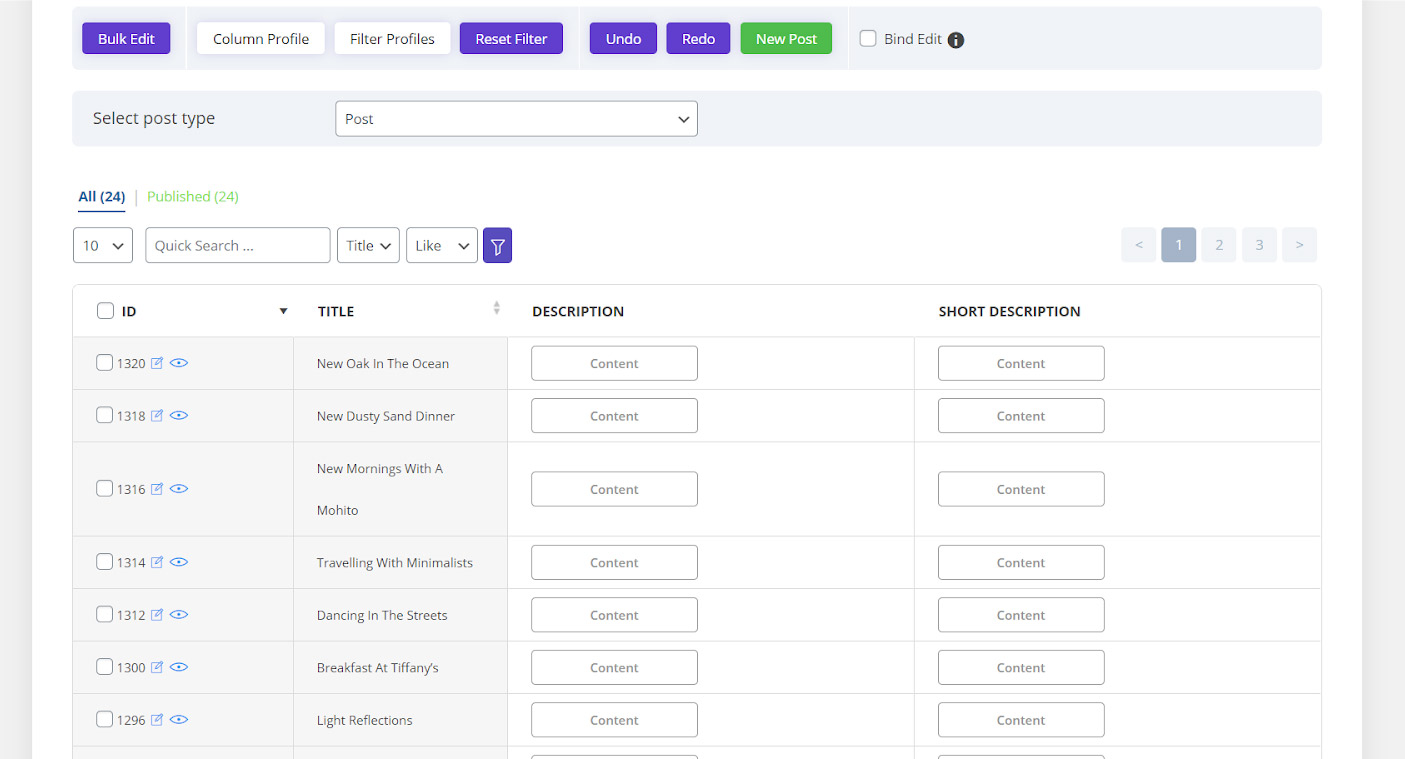This screenshot has width=1405, height=759.
Task: Switch to the All (24) tab
Action: [102, 196]
